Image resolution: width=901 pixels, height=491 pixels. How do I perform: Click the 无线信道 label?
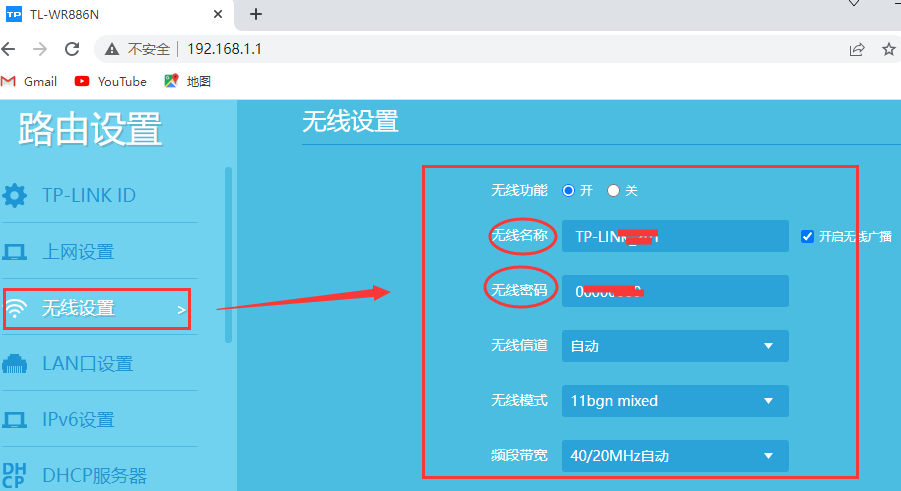coord(519,346)
